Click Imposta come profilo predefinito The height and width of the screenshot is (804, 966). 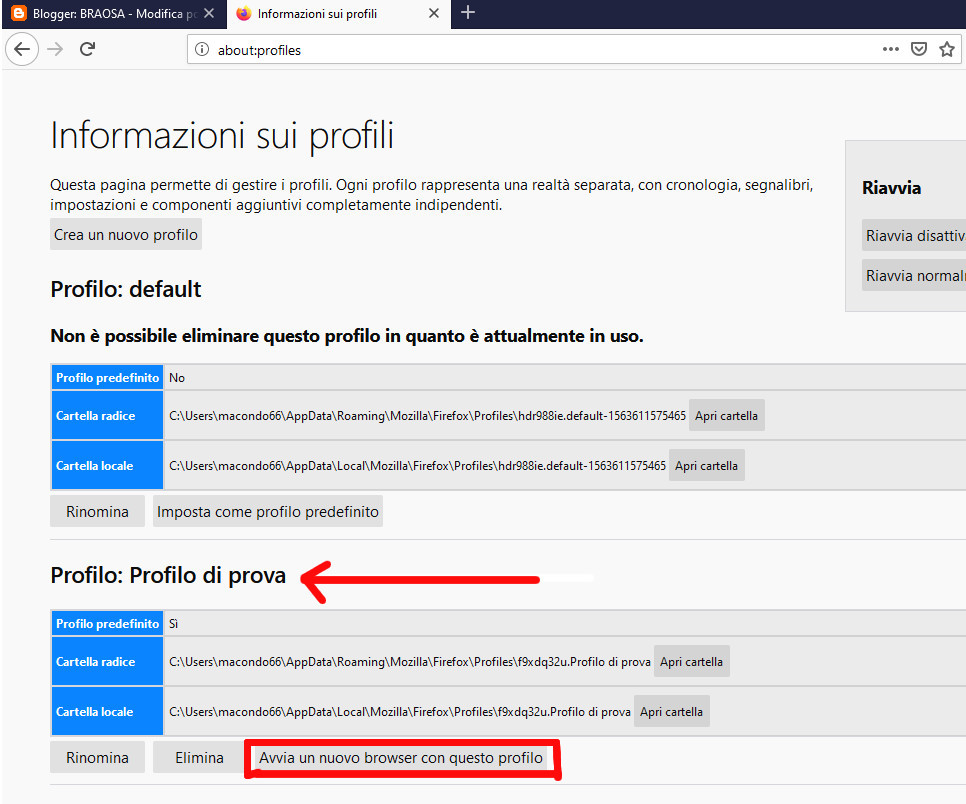coord(268,511)
